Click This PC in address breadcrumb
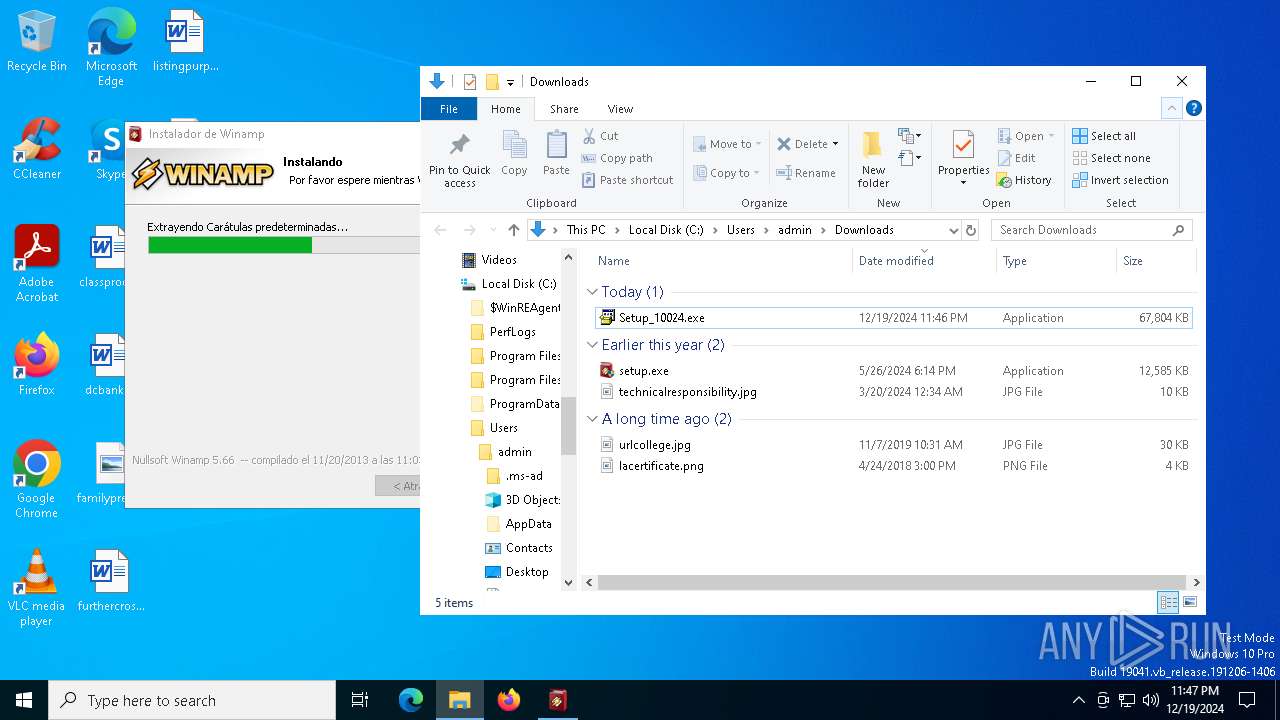The height and width of the screenshot is (720, 1280). pos(586,230)
